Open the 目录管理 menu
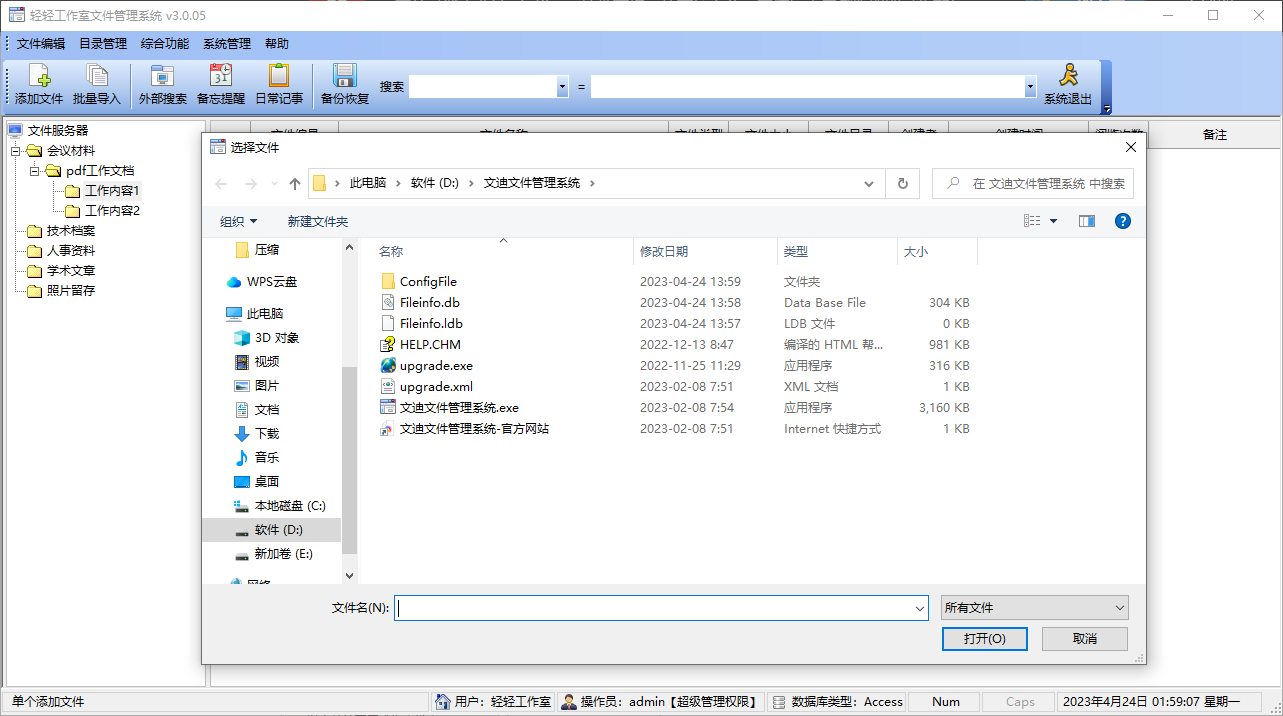Screen dimensions: 1283x716 (x=103, y=44)
